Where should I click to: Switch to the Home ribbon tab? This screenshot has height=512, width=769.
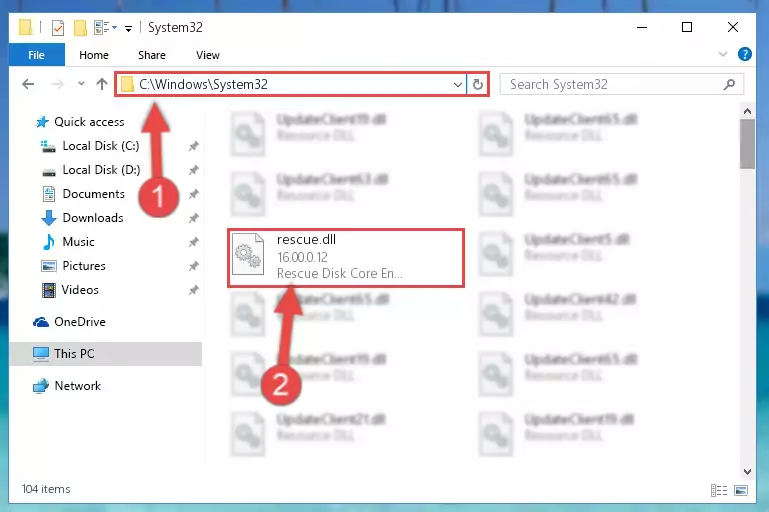point(94,55)
